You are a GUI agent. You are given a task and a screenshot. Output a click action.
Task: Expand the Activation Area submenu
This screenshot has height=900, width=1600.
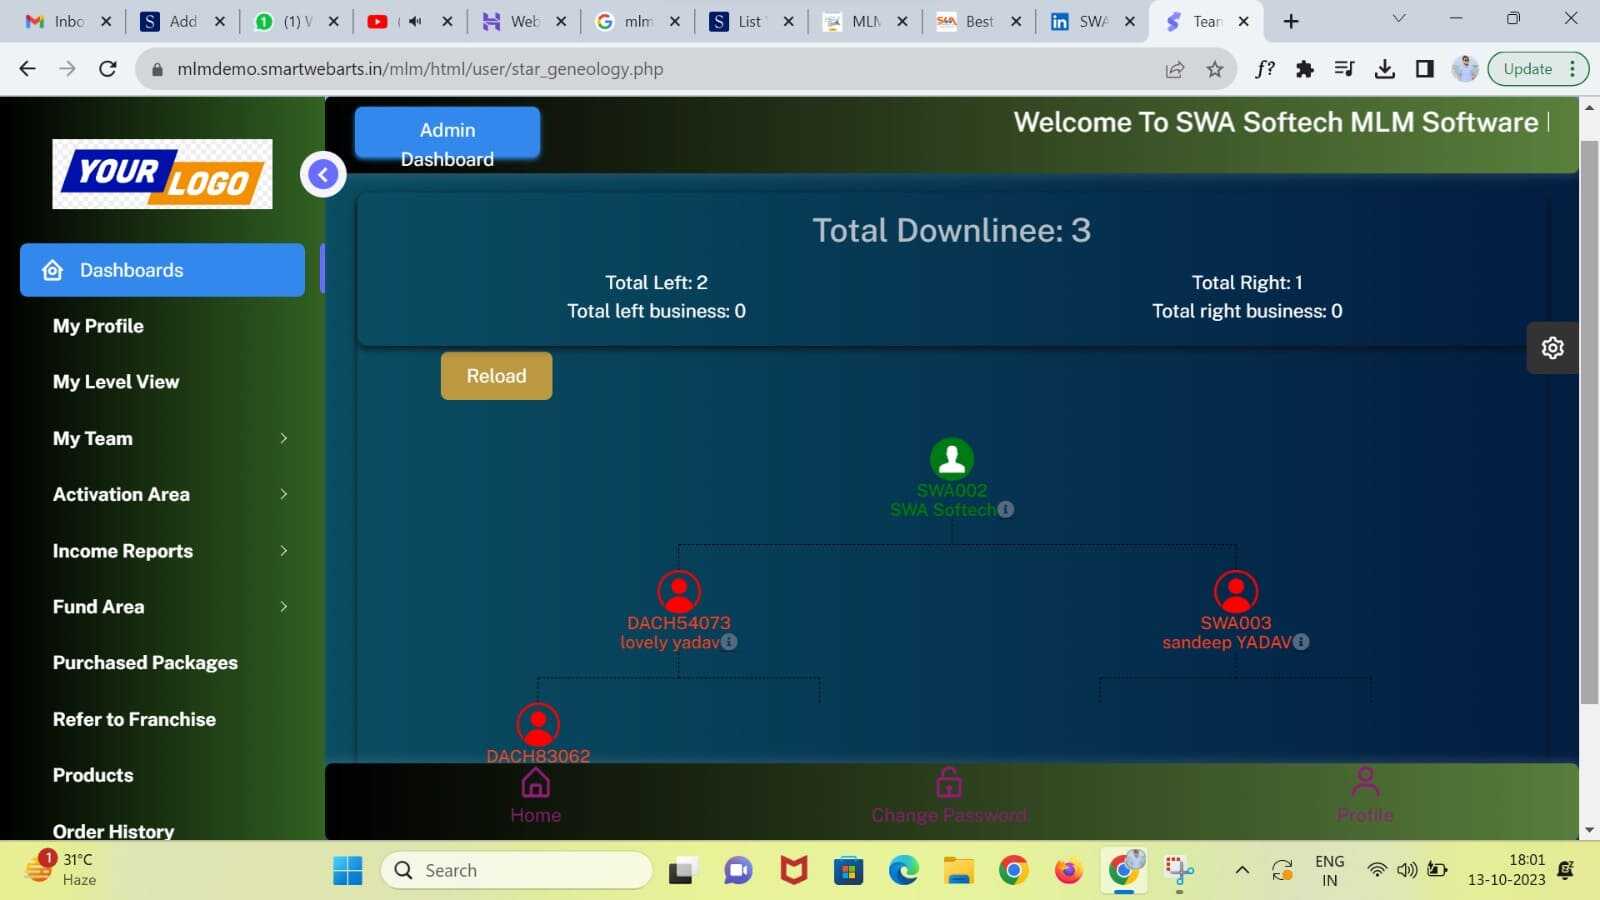(168, 494)
